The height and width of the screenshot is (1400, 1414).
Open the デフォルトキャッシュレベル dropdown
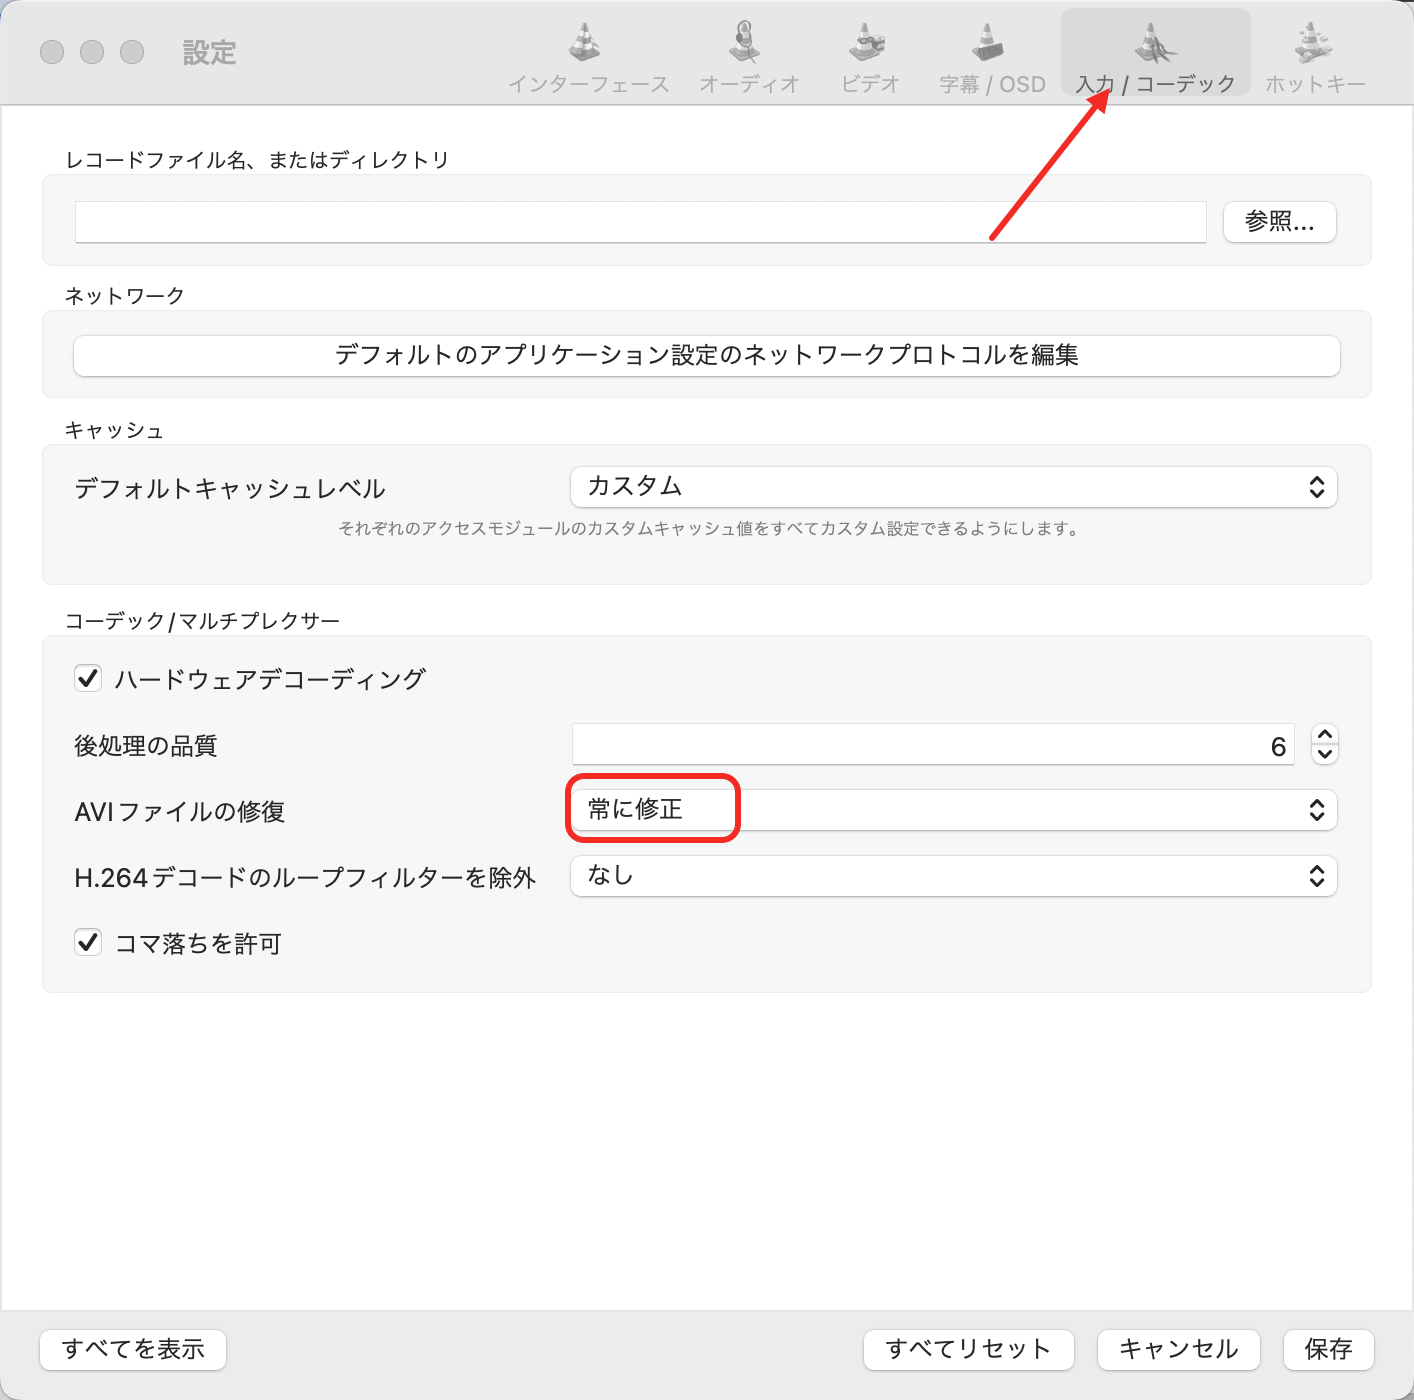click(x=952, y=487)
